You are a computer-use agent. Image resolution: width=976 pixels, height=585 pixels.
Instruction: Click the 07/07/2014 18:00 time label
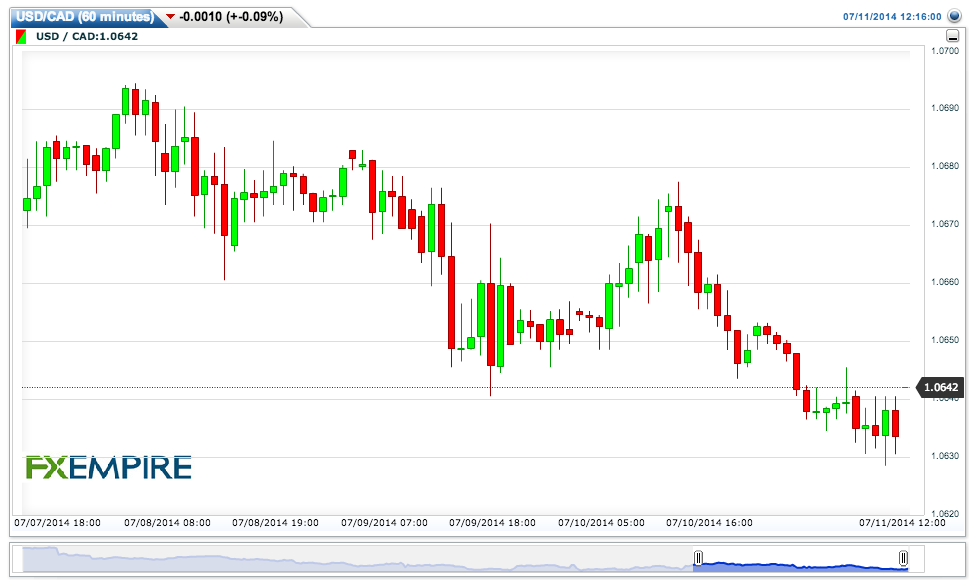[x=57, y=523]
